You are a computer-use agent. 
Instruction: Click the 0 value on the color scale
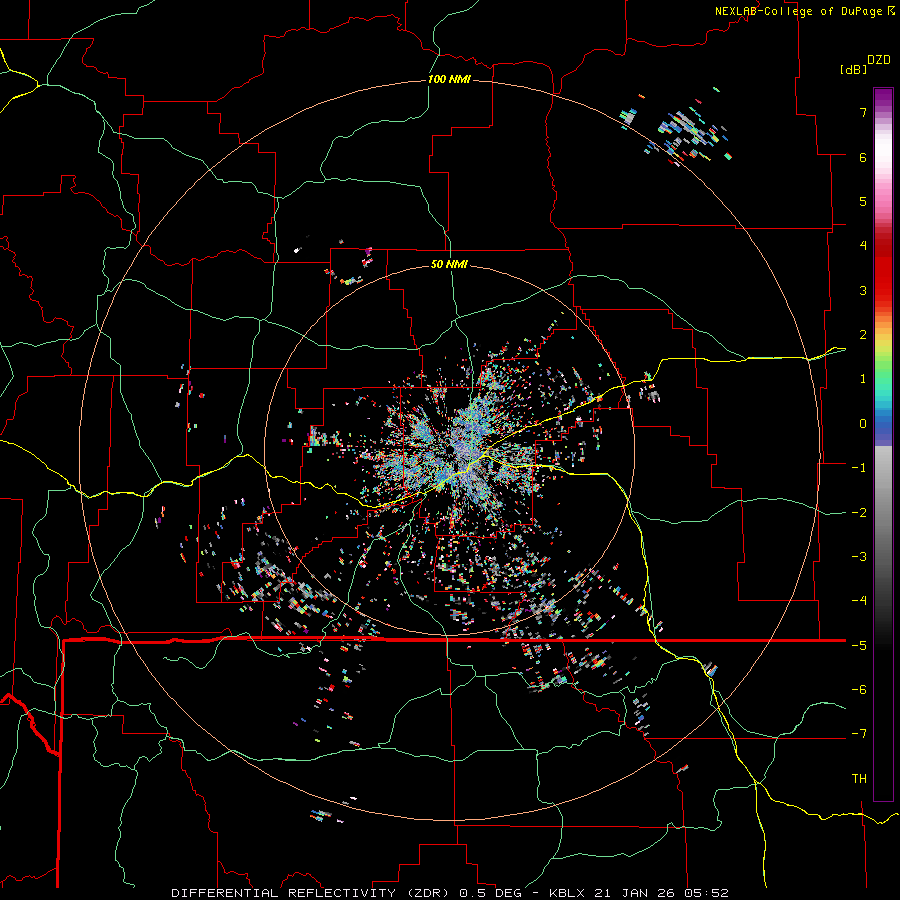(x=863, y=424)
